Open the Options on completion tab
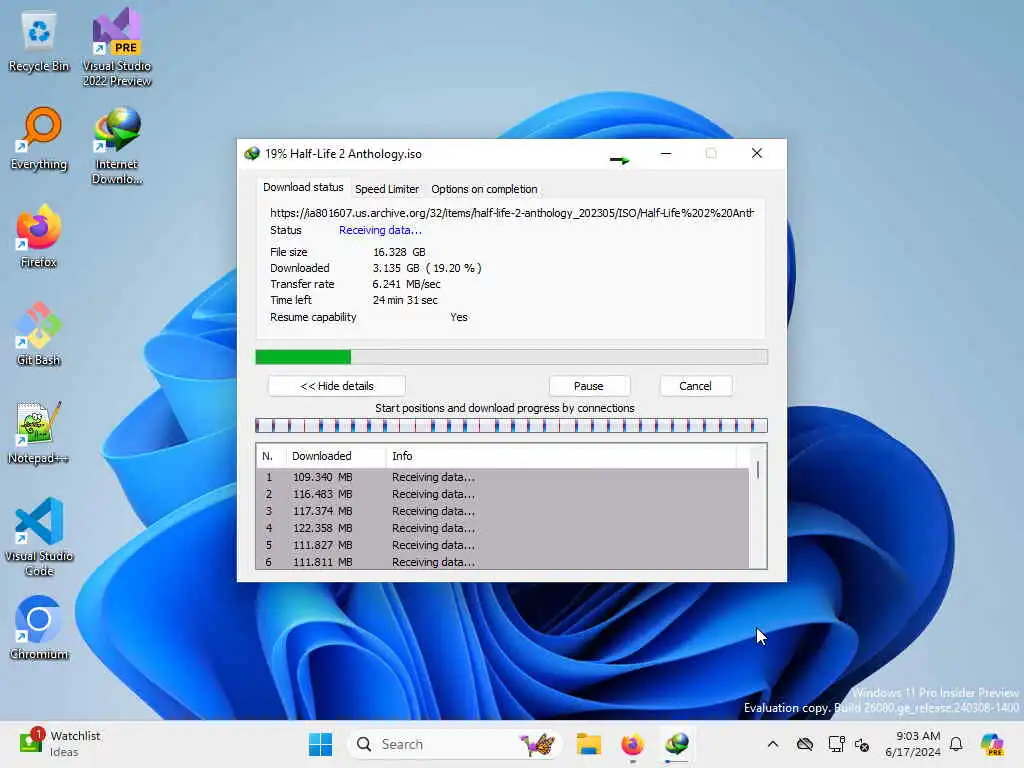 (484, 189)
